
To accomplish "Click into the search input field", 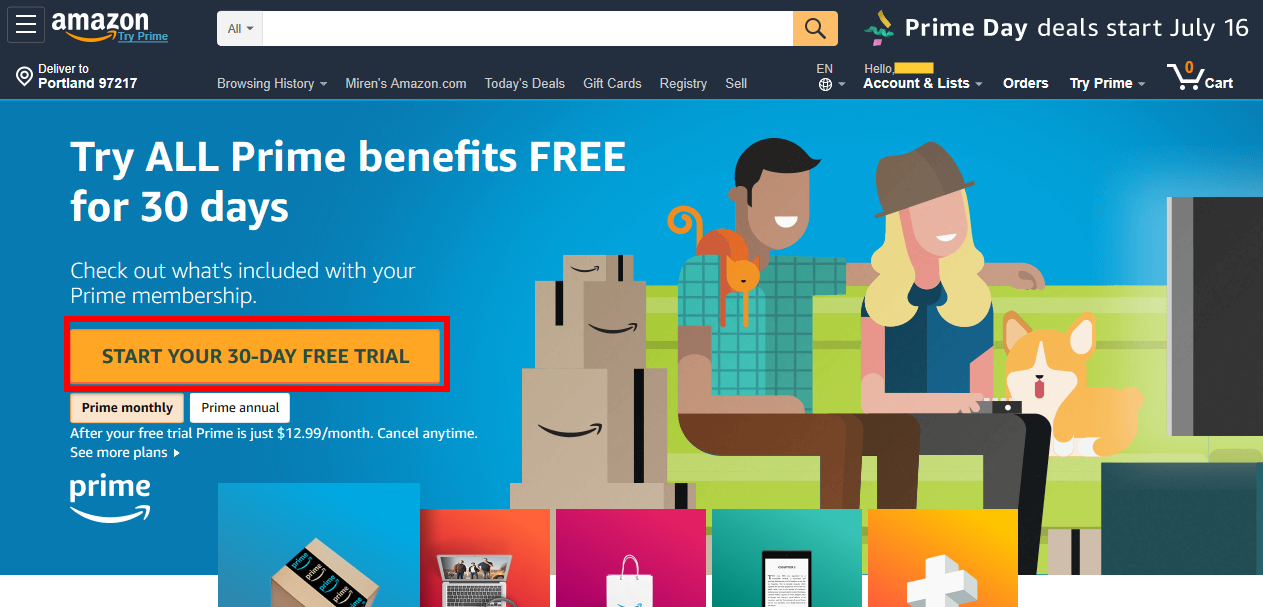I will pos(528,28).
